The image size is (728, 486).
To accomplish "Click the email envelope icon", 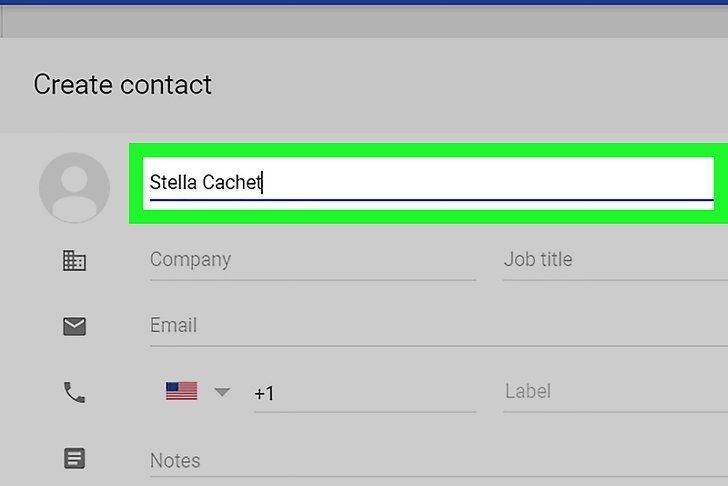I will (74, 326).
